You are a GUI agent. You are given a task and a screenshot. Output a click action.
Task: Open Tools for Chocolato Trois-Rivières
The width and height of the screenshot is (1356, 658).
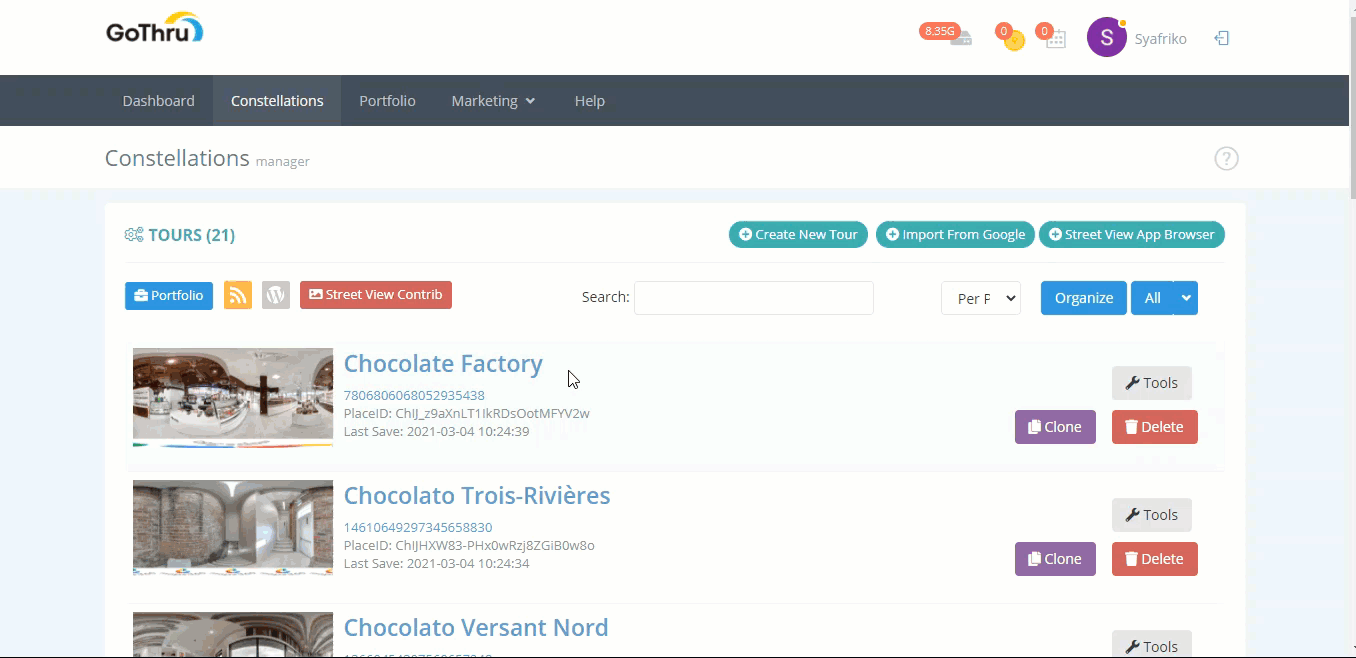(x=1152, y=515)
